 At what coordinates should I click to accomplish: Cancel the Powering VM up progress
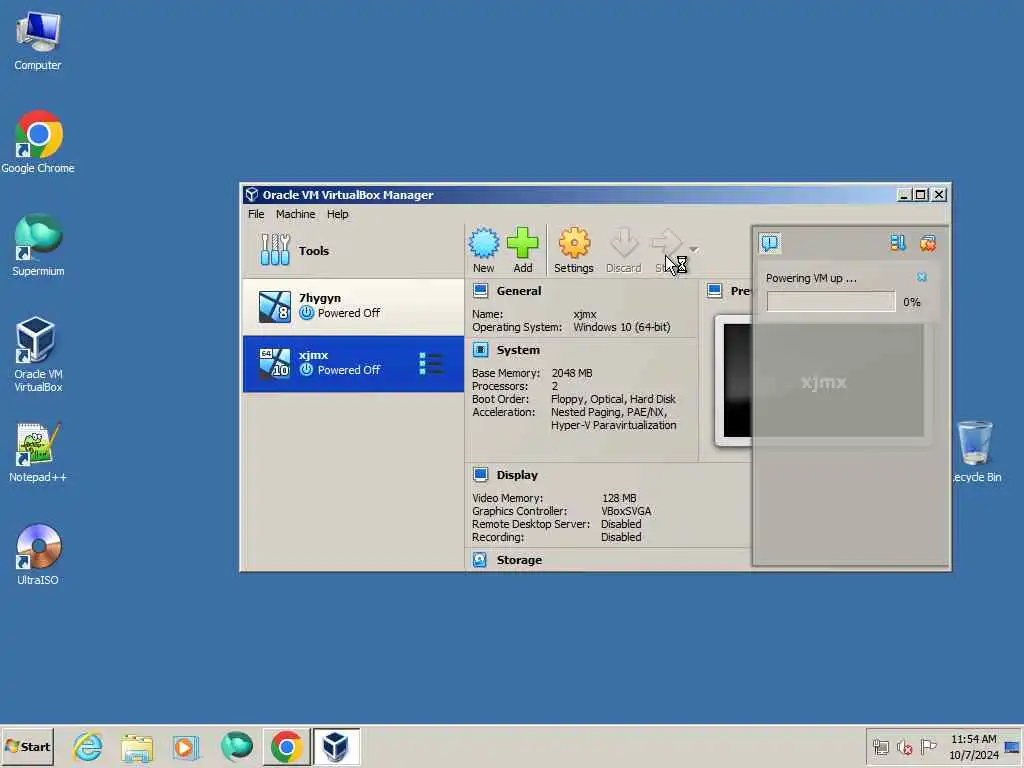coord(921,278)
